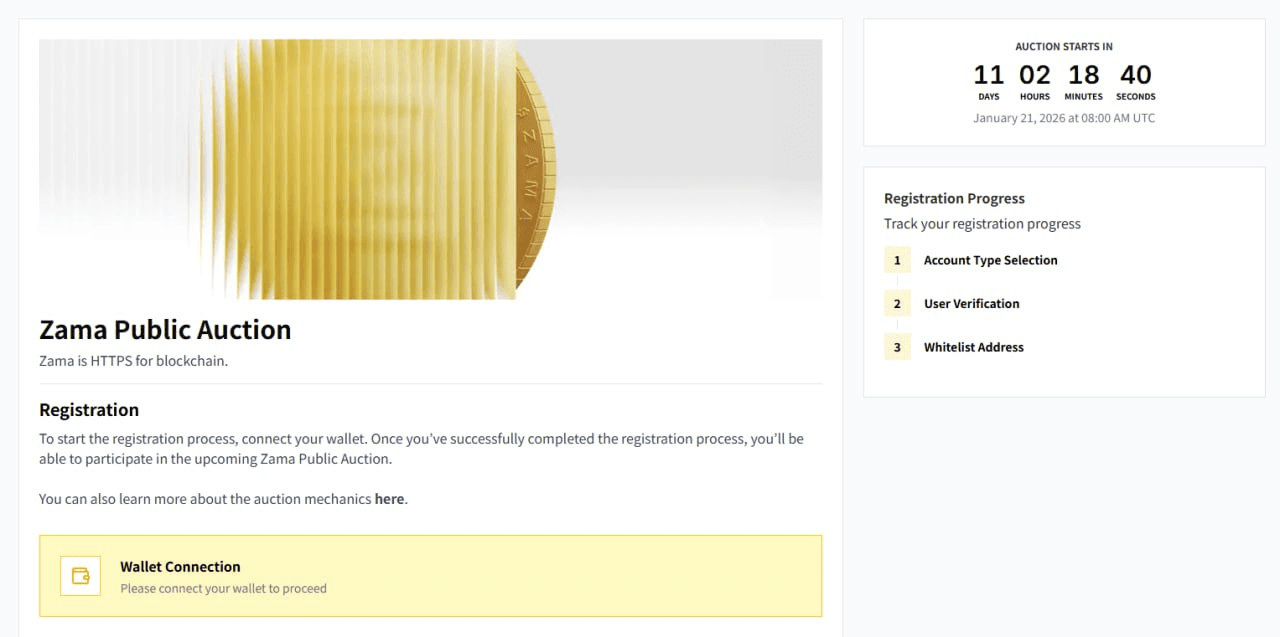Click the January 21, 2026 auction date
Image resolution: width=1280 pixels, height=637 pixels.
coord(1064,118)
